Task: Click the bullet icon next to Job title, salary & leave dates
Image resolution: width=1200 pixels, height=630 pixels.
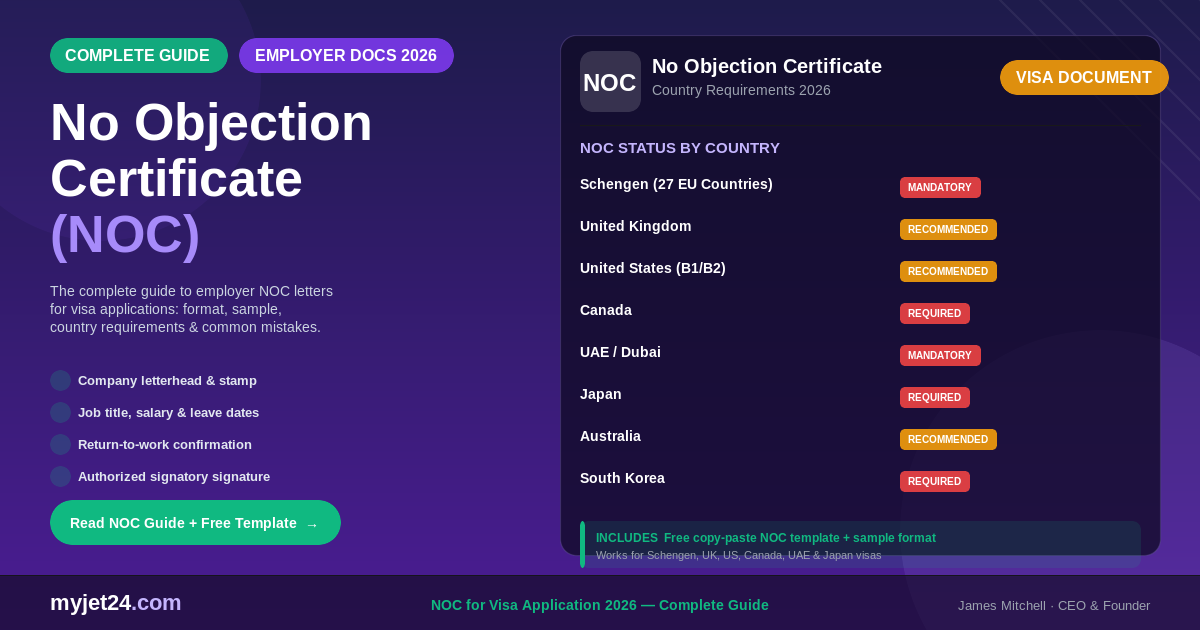Action: (x=60, y=413)
